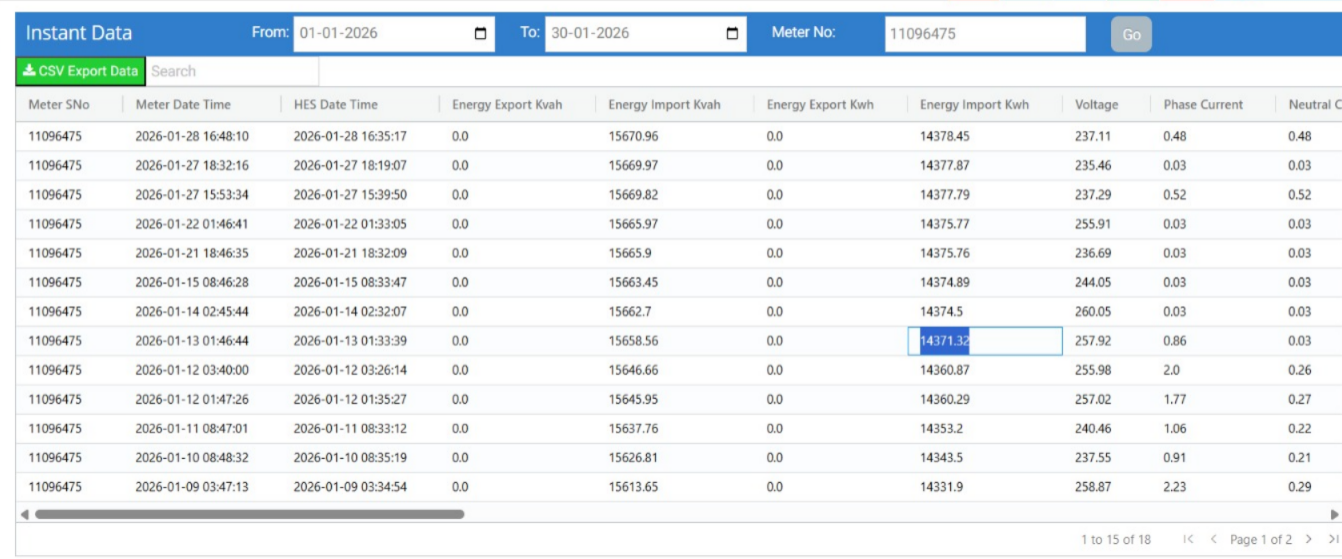
Task: Jump to the last page of results
Action: click(1332, 539)
